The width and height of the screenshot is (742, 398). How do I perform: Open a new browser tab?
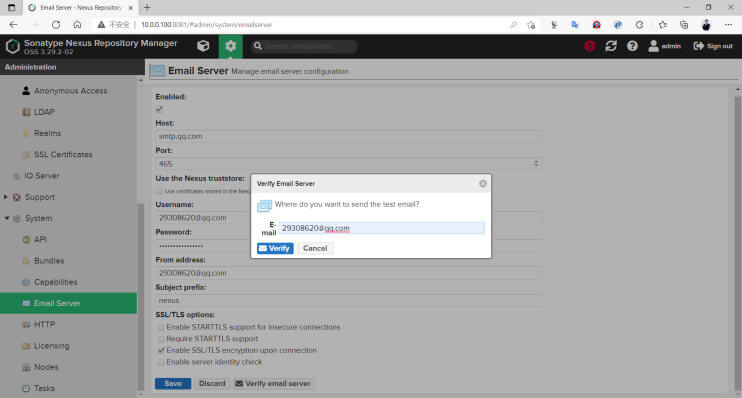(147, 8)
